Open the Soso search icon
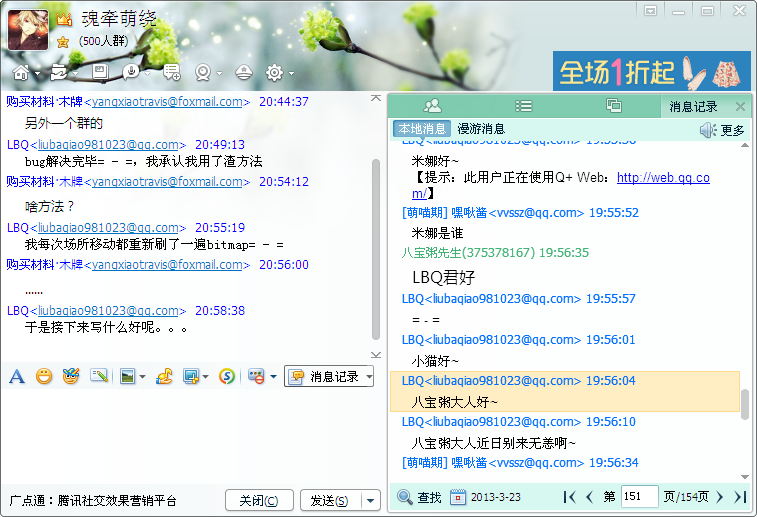The height and width of the screenshot is (517, 757). (x=227, y=376)
